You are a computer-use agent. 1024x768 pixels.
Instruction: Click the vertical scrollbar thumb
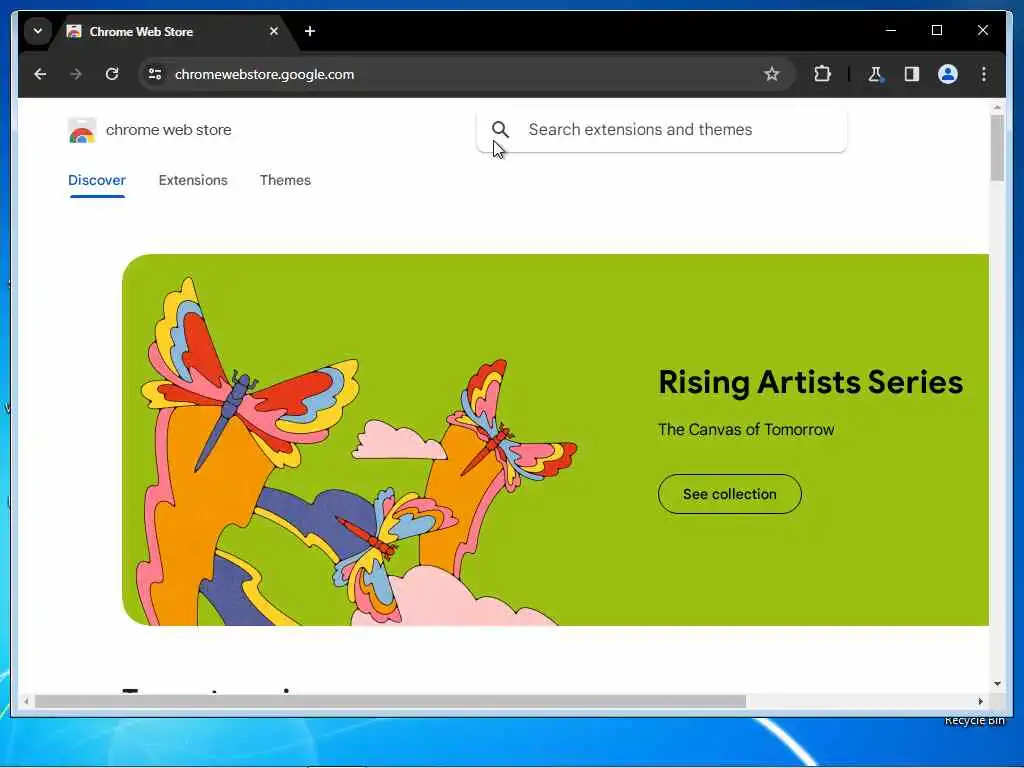(997, 148)
